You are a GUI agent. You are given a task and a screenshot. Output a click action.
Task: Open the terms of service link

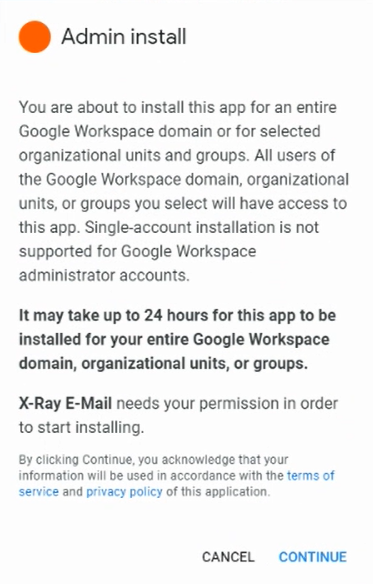pos(177,483)
